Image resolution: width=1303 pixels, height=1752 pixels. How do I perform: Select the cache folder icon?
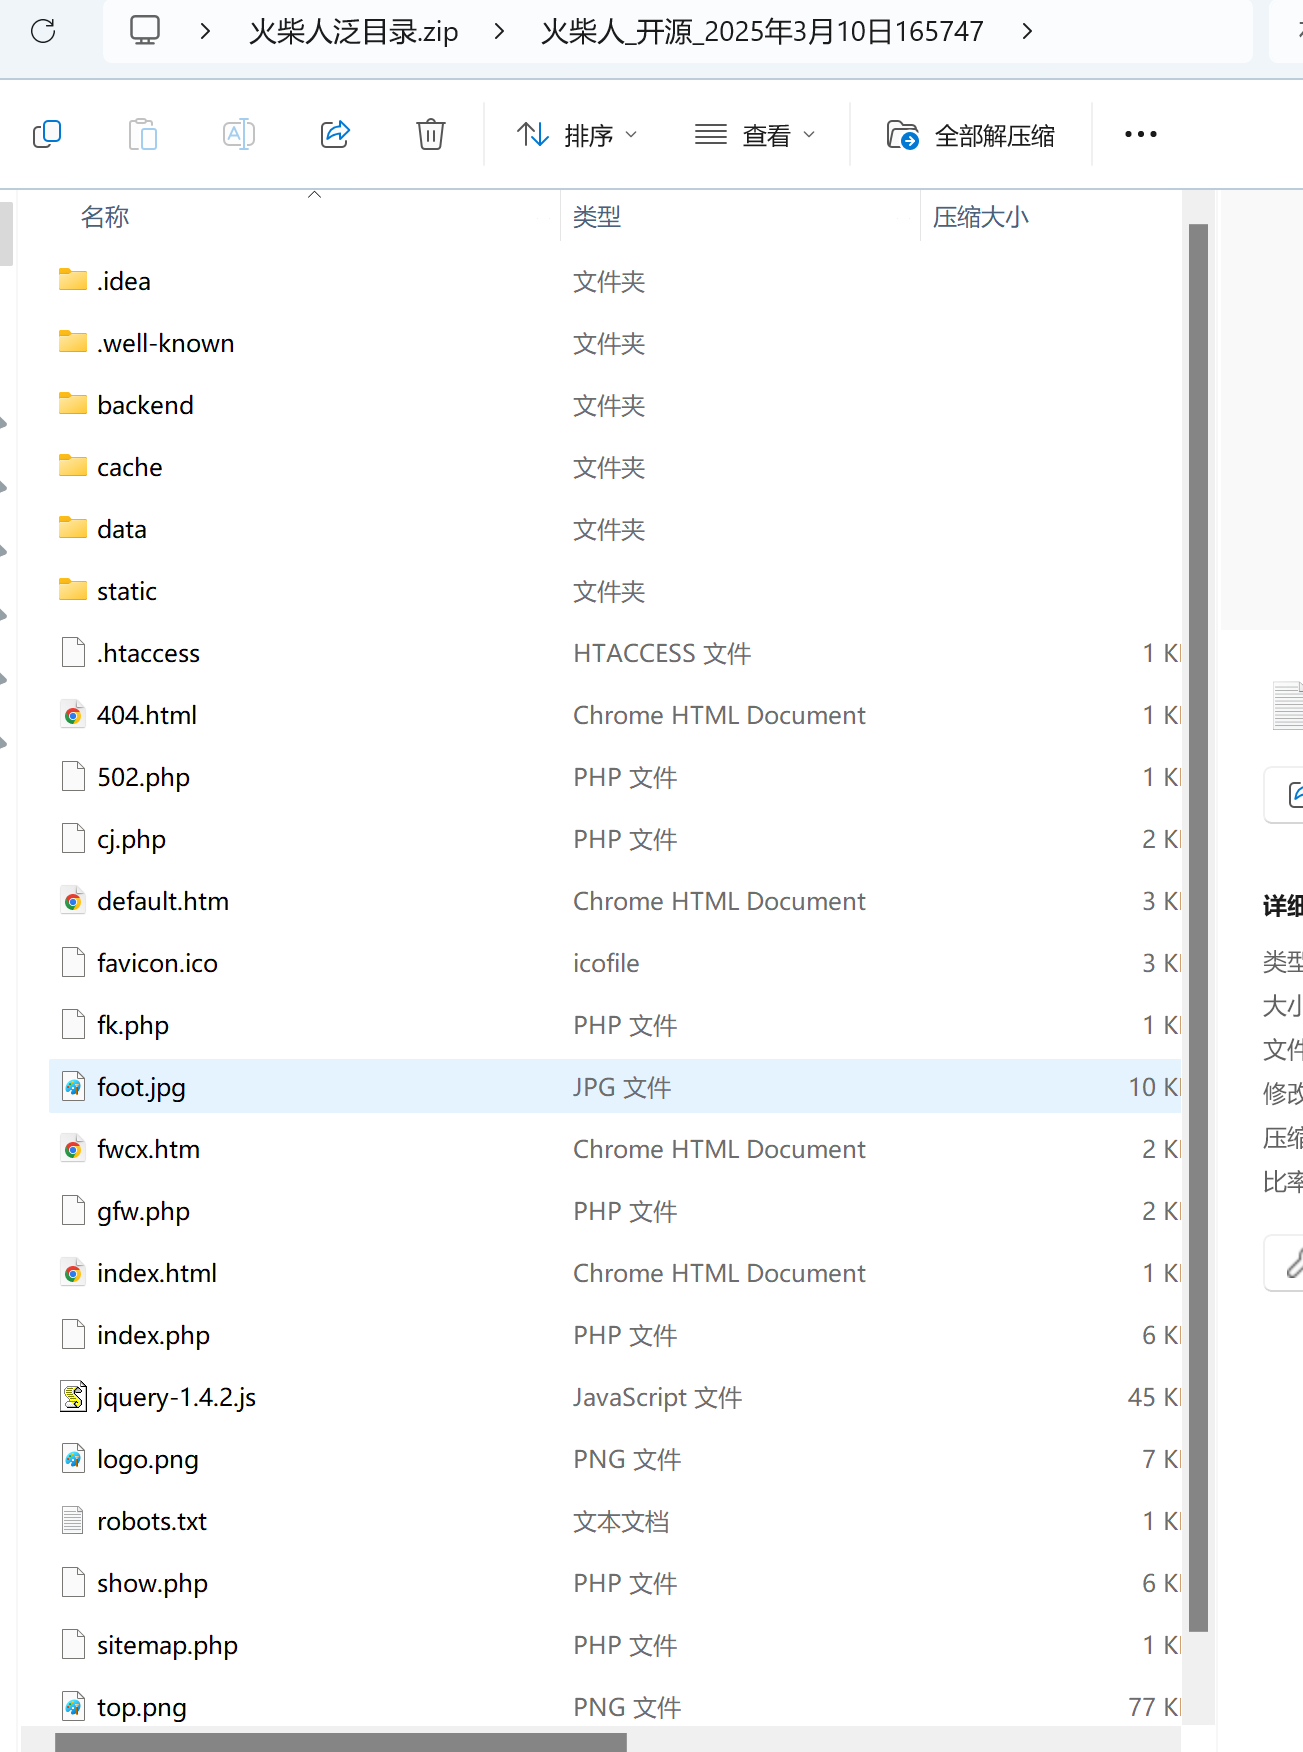point(73,466)
